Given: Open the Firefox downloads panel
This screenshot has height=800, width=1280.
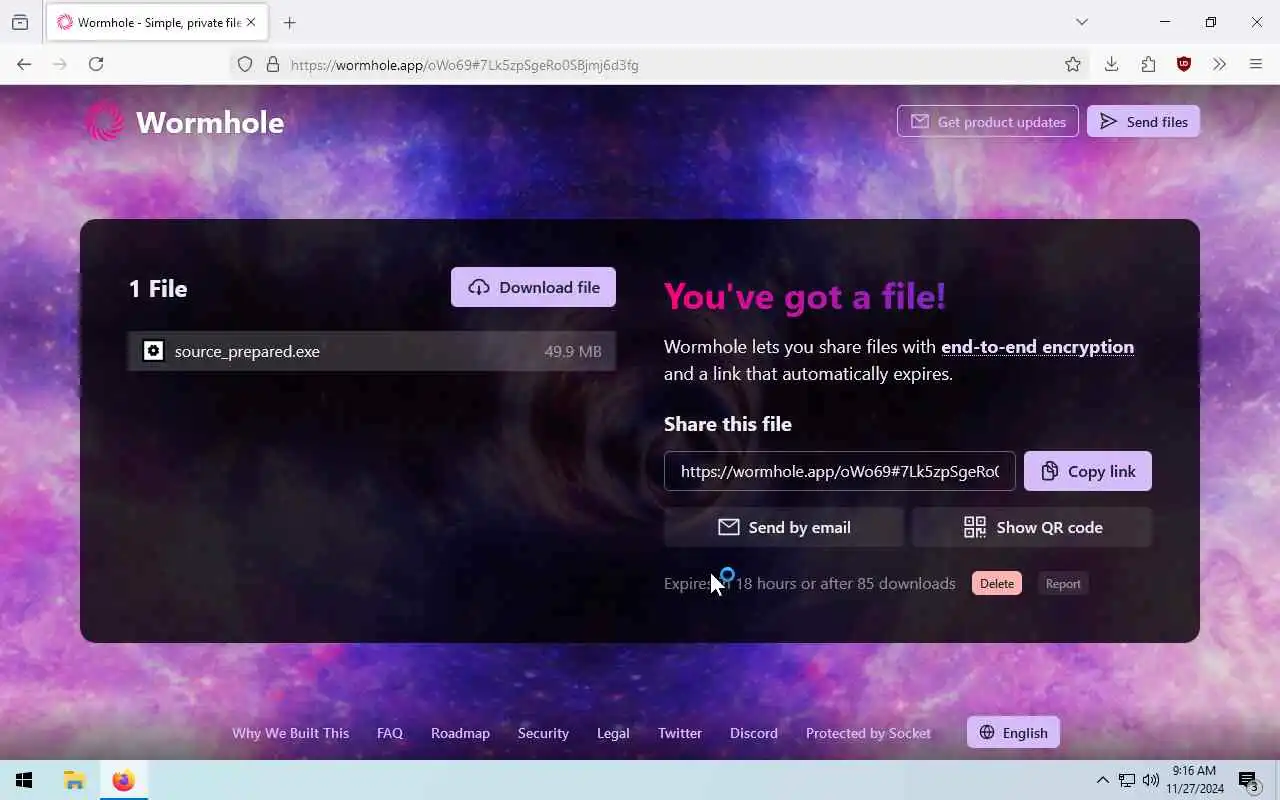Looking at the screenshot, I should (x=1111, y=64).
